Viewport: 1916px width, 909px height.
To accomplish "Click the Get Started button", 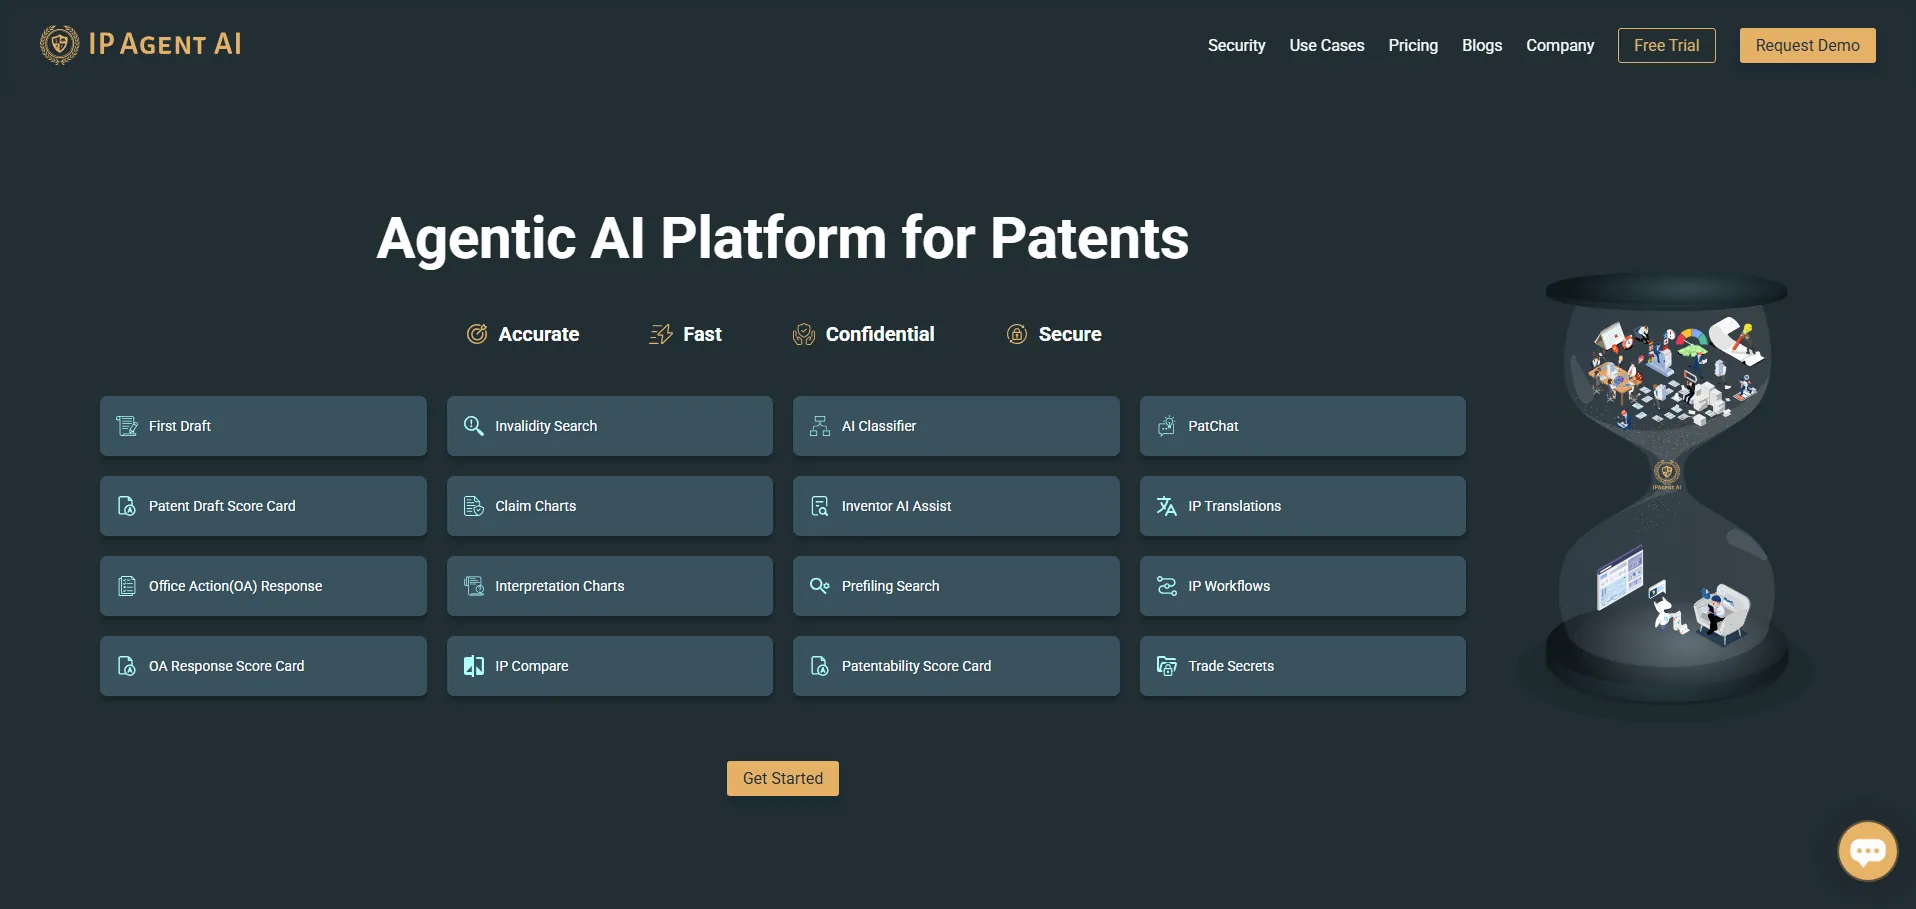I will (x=782, y=778).
